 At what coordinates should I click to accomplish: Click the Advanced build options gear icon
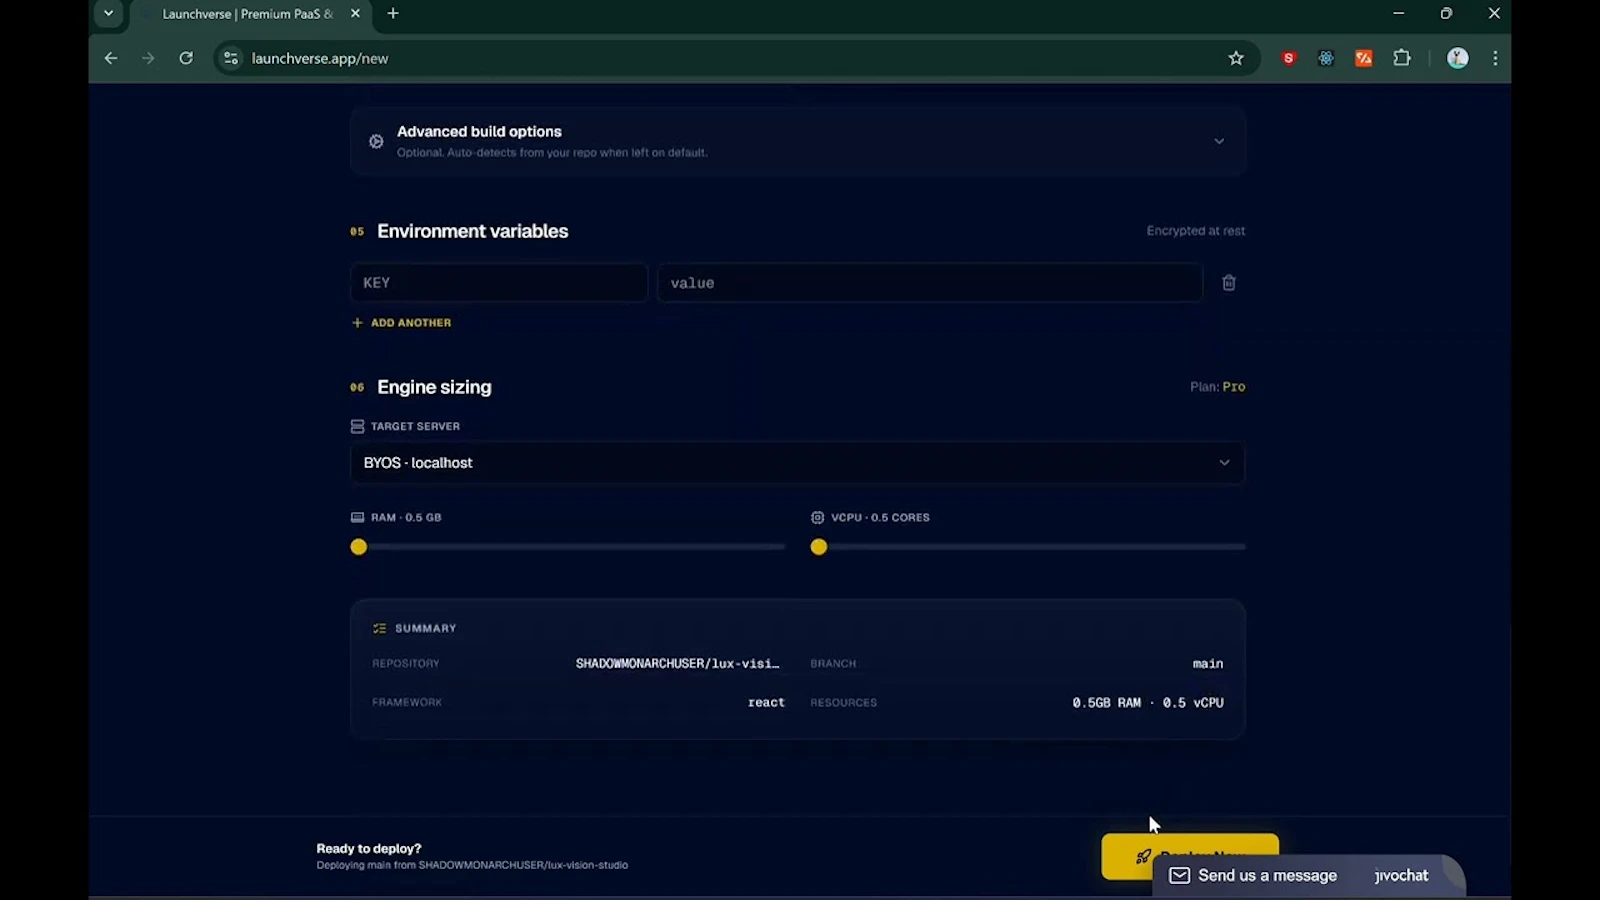click(x=376, y=141)
